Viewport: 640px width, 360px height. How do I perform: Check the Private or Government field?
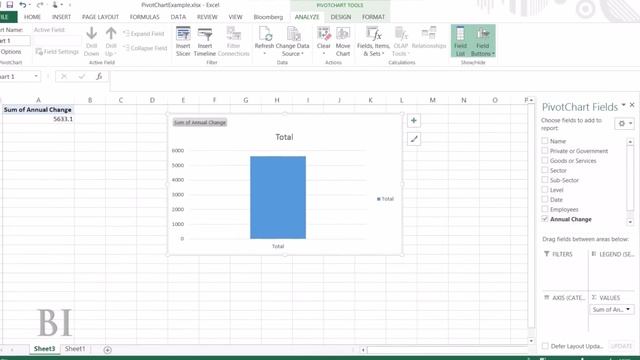point(544,151)
